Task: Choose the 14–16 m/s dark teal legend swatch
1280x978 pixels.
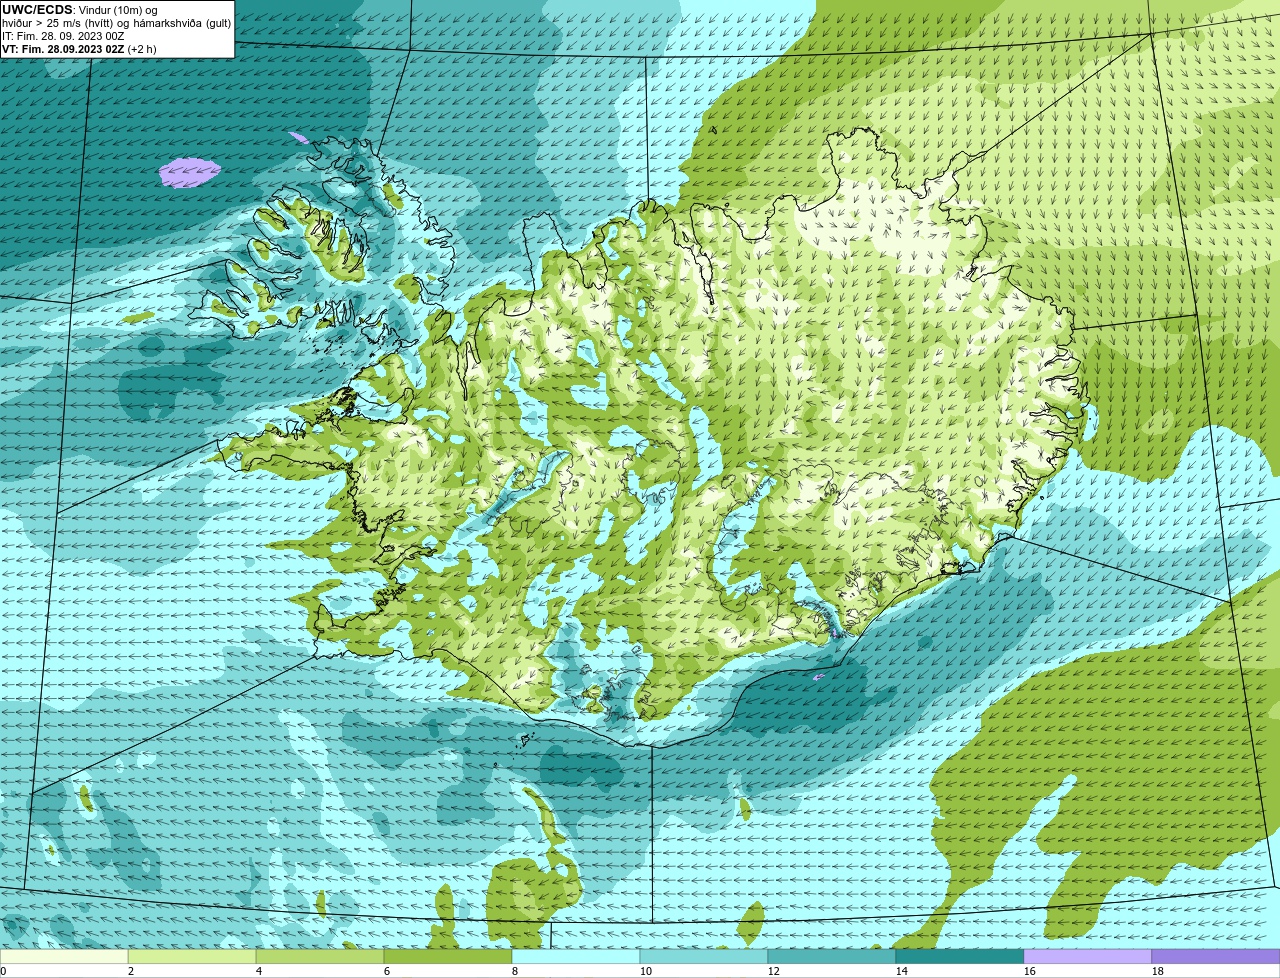Action: click(960, 956)
